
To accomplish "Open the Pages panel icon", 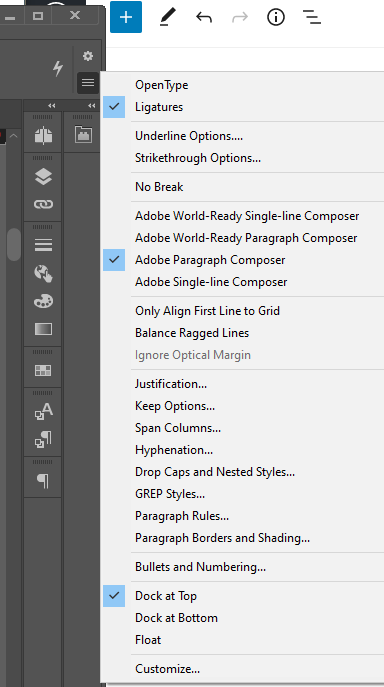I will pyautogui.click(x=43, y=135).
